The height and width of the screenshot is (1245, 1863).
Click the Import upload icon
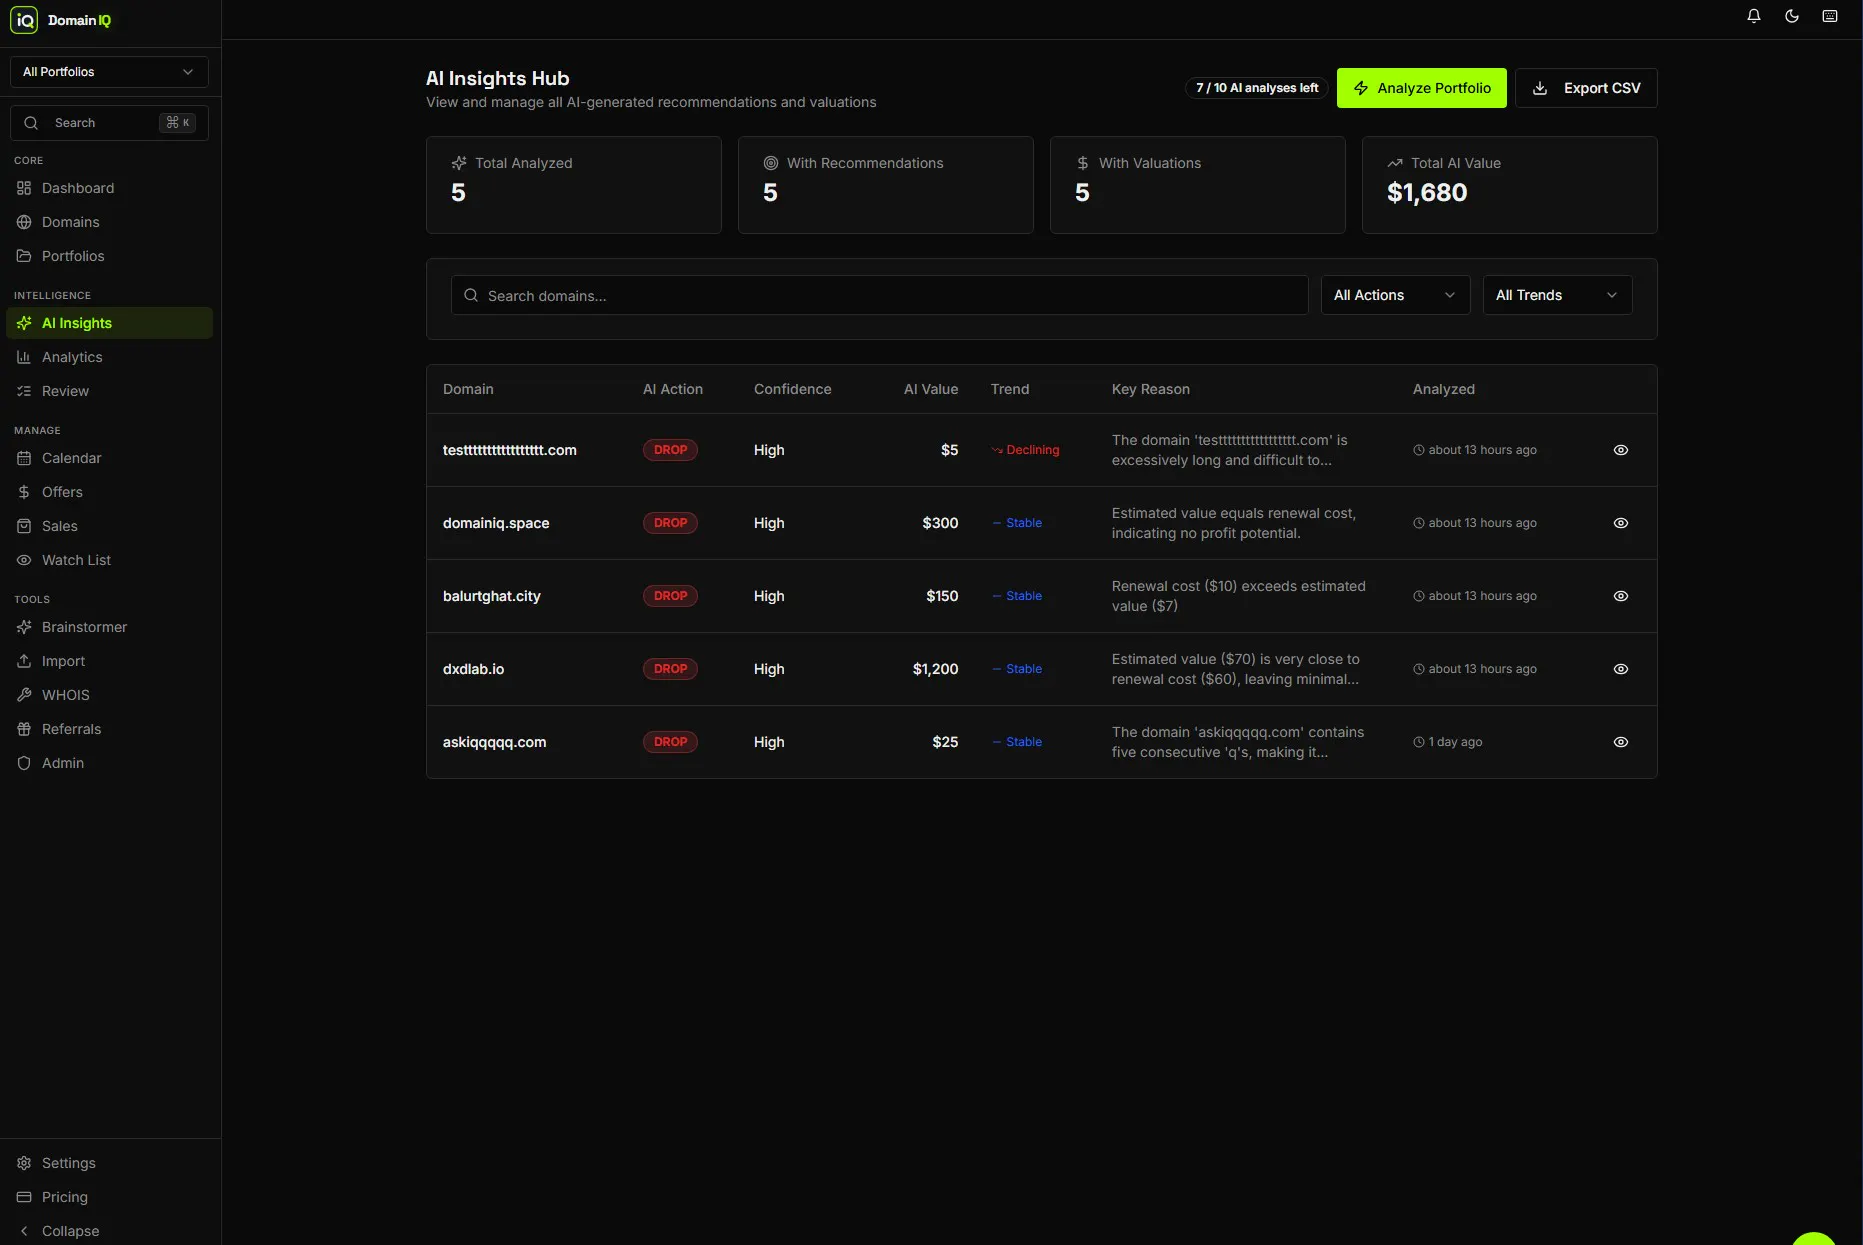coord(24,661)
